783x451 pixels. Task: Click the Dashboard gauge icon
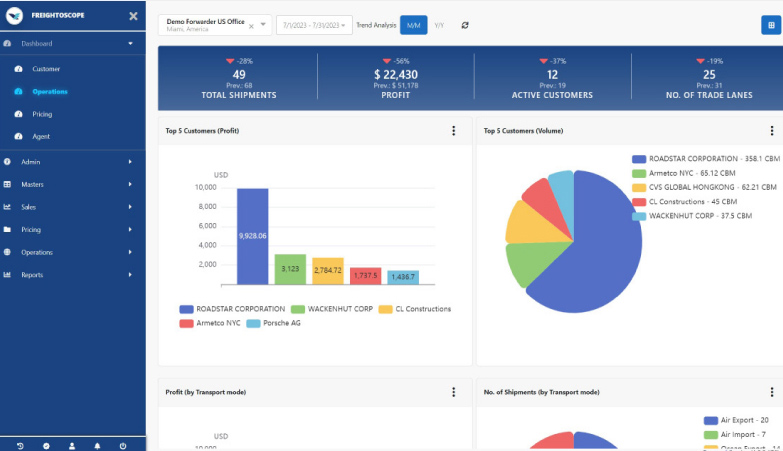(7, 43)
